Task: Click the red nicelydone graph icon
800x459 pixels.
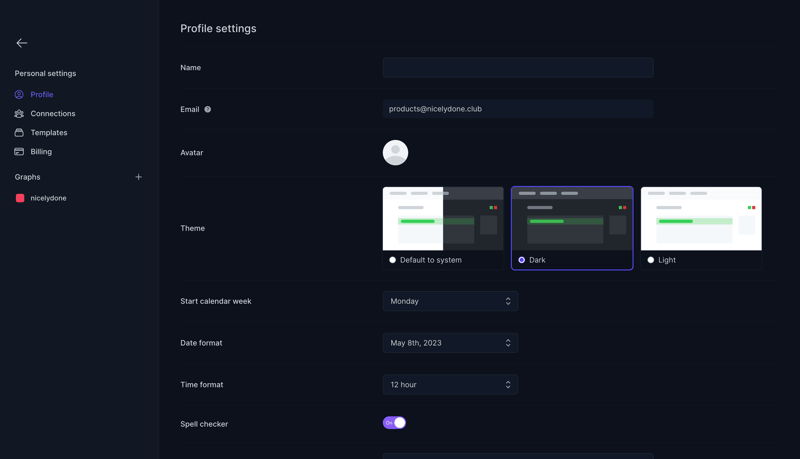Action: [x=20, y=198]
